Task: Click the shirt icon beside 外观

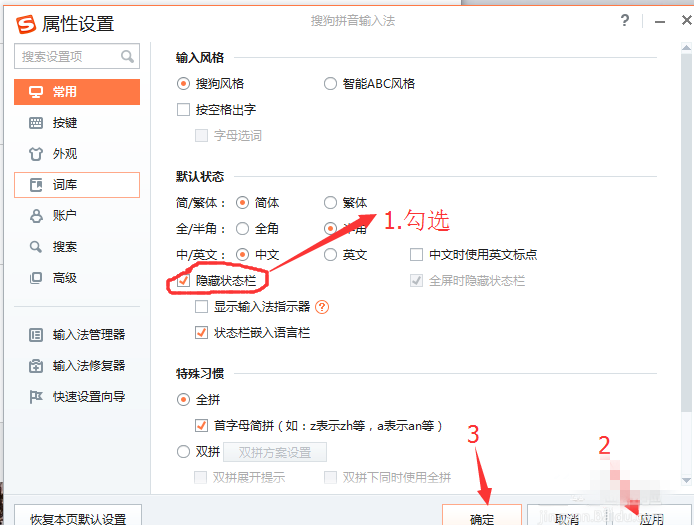Action: click(36, 154)
